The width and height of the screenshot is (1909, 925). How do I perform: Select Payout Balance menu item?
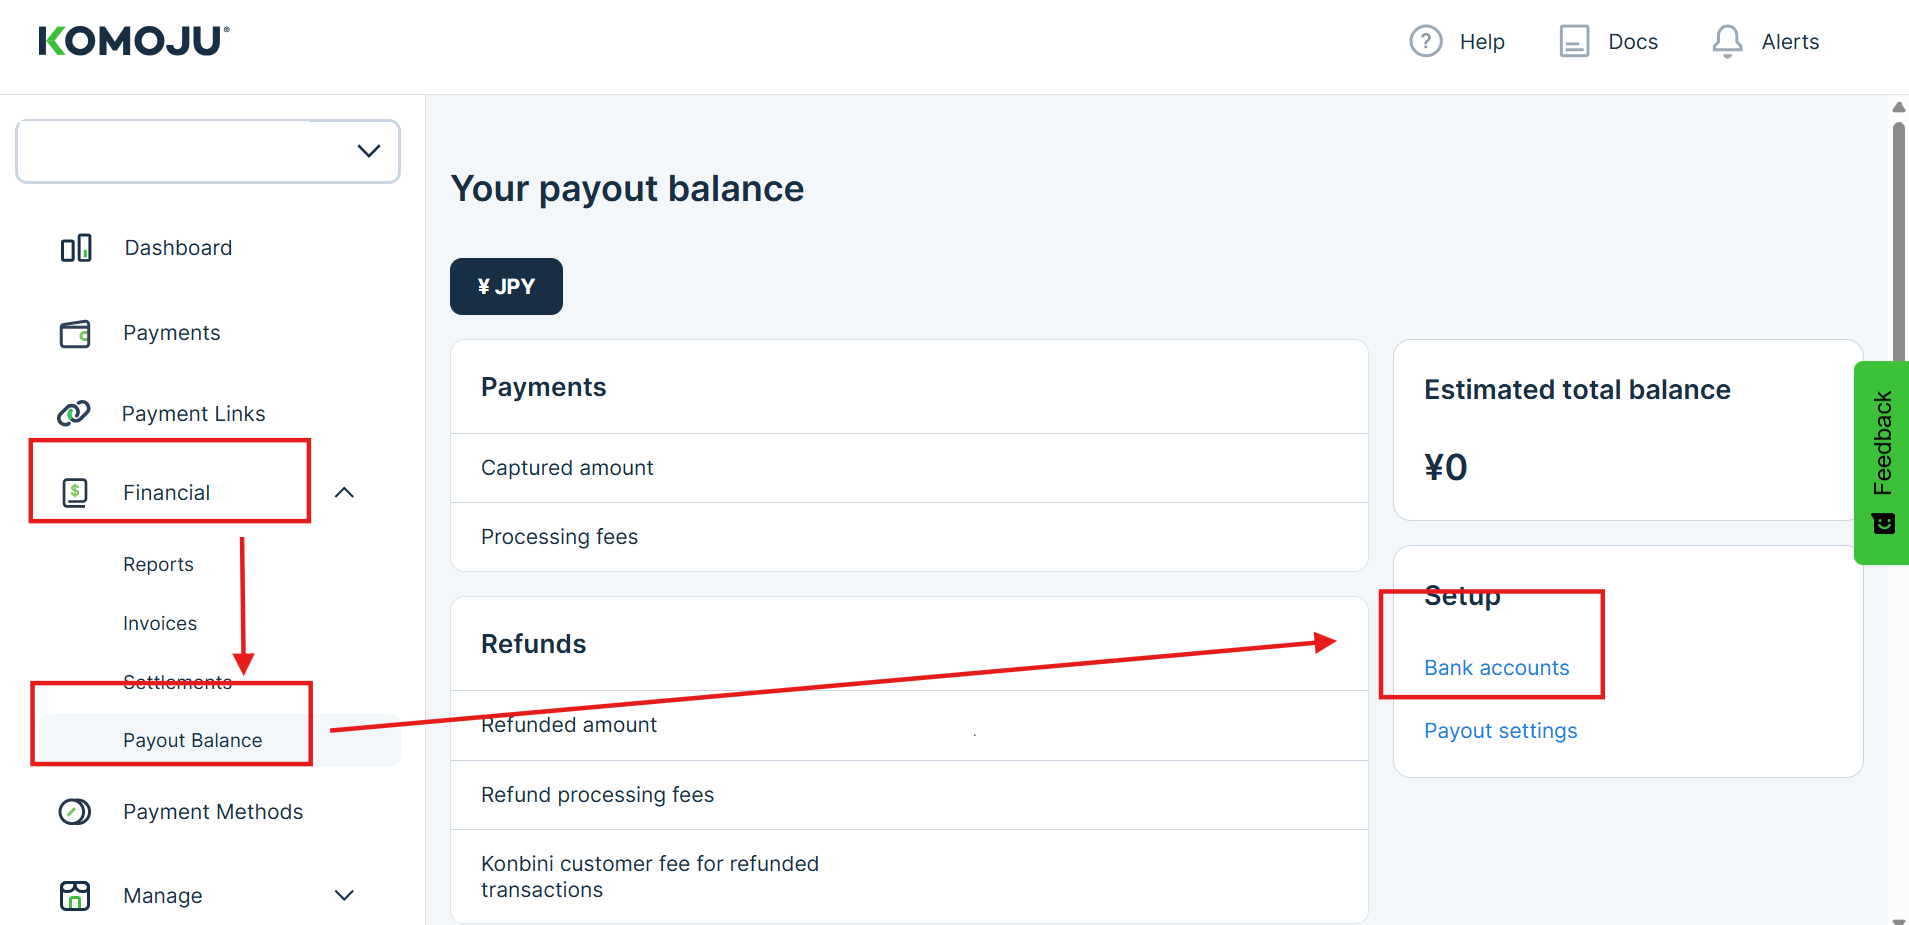tap(192, 740)
